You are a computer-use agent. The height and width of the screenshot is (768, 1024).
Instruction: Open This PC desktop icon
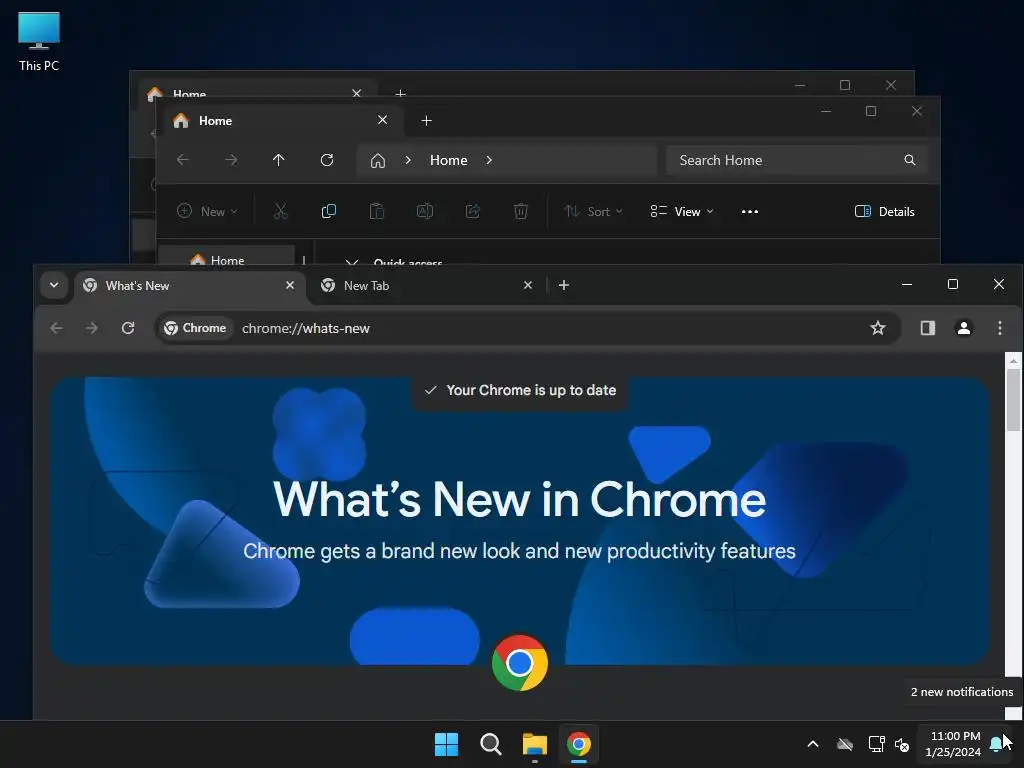39,41
